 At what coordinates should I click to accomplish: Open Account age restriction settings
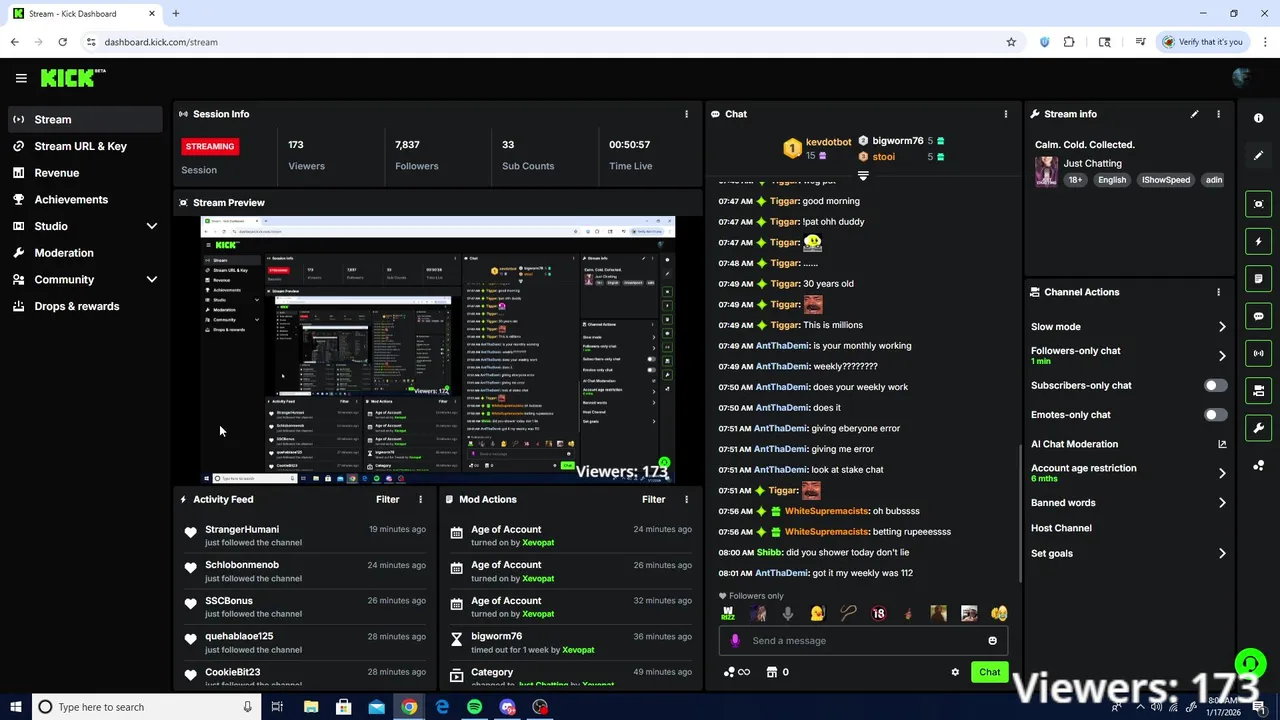(x=1128, y=473)
